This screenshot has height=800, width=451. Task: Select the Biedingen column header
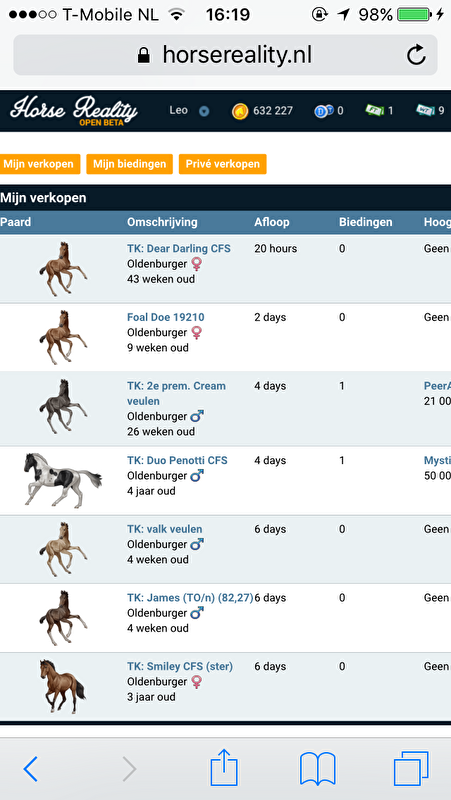tap(366, 222)
